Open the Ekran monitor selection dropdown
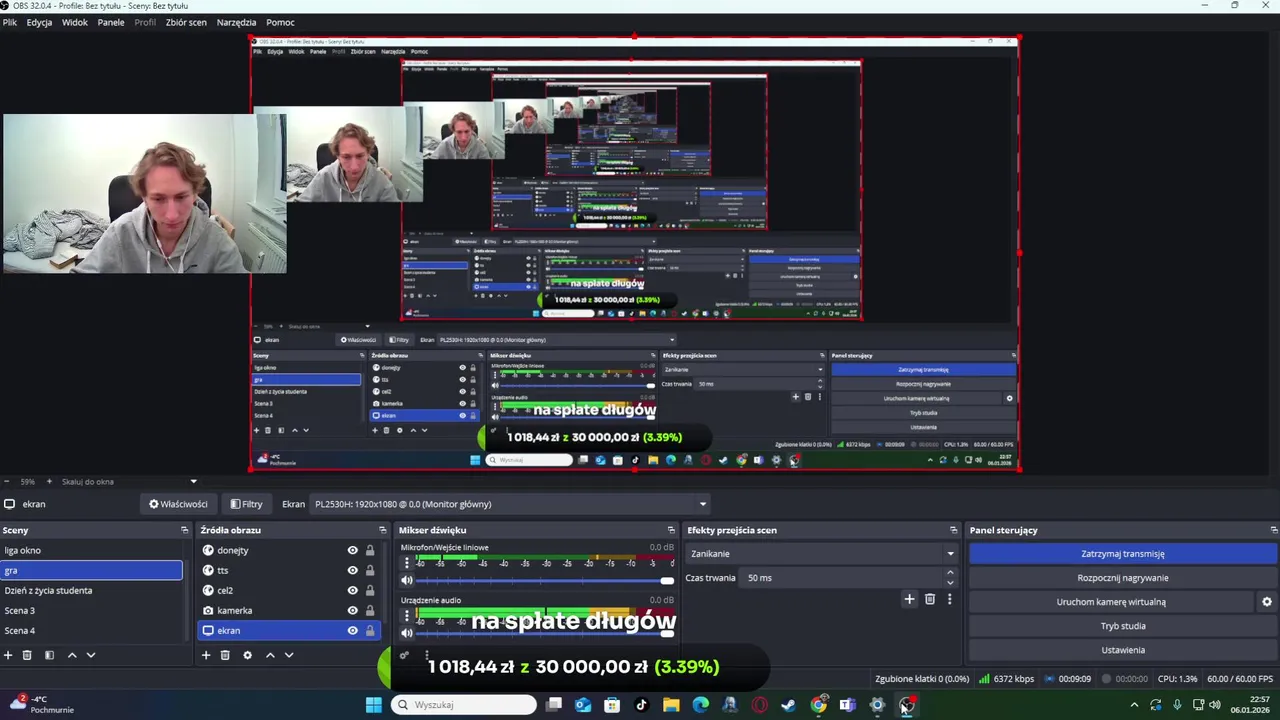This screenshot has width=1280, height=720. (510, 504)
